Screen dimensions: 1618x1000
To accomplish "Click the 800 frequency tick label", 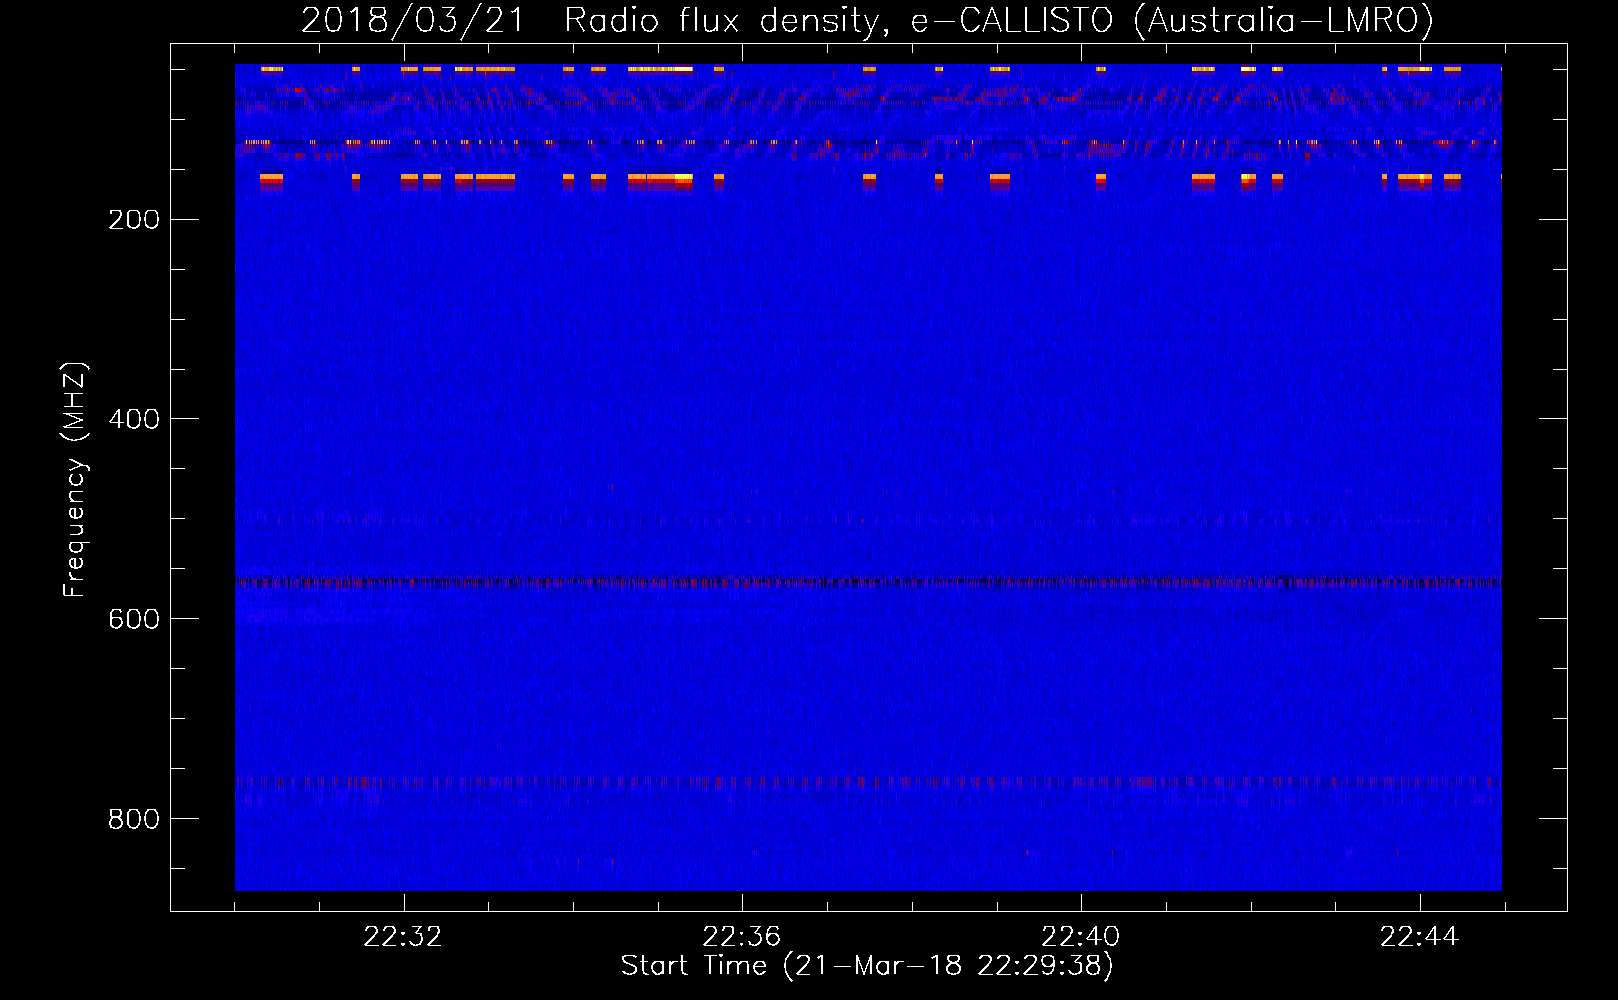I will (134, 819).
